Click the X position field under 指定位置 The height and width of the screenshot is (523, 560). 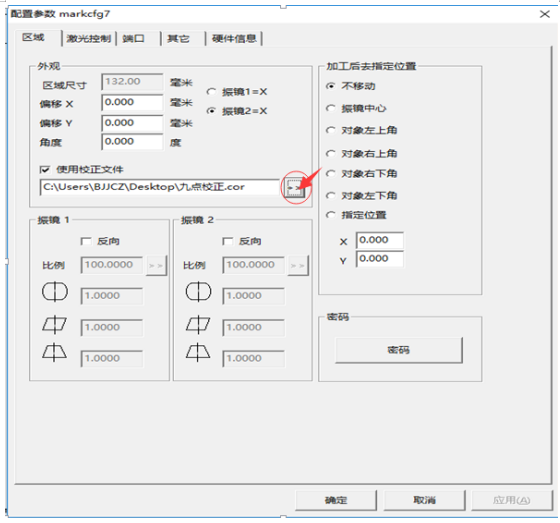tap(380, 240)
